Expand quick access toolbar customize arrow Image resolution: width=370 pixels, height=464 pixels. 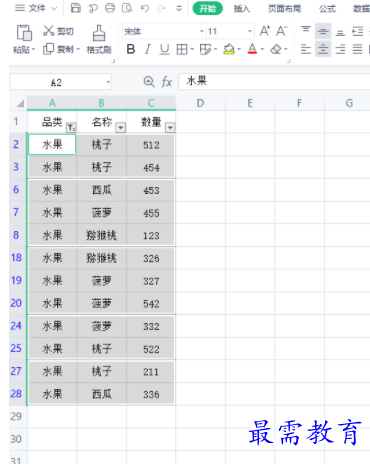pyautogui.click(x=179, y=8)
